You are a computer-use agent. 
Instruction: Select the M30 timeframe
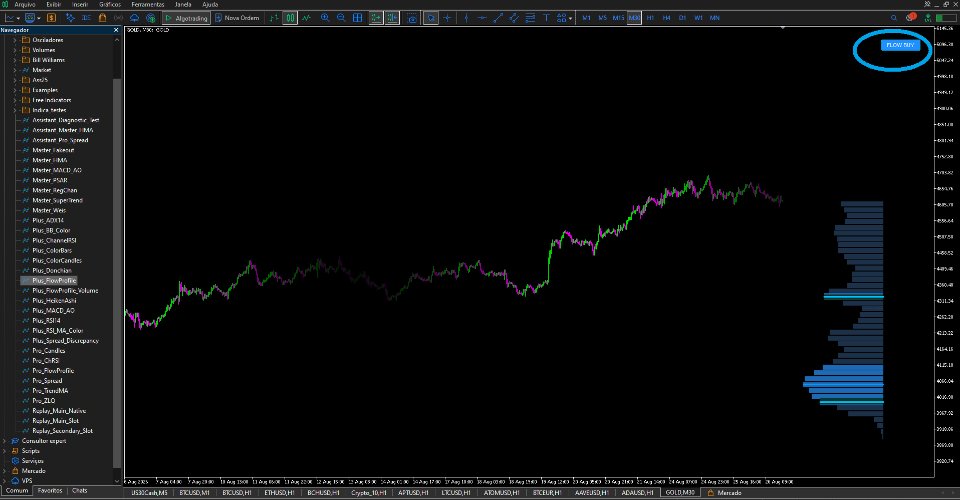click(634, 18)
